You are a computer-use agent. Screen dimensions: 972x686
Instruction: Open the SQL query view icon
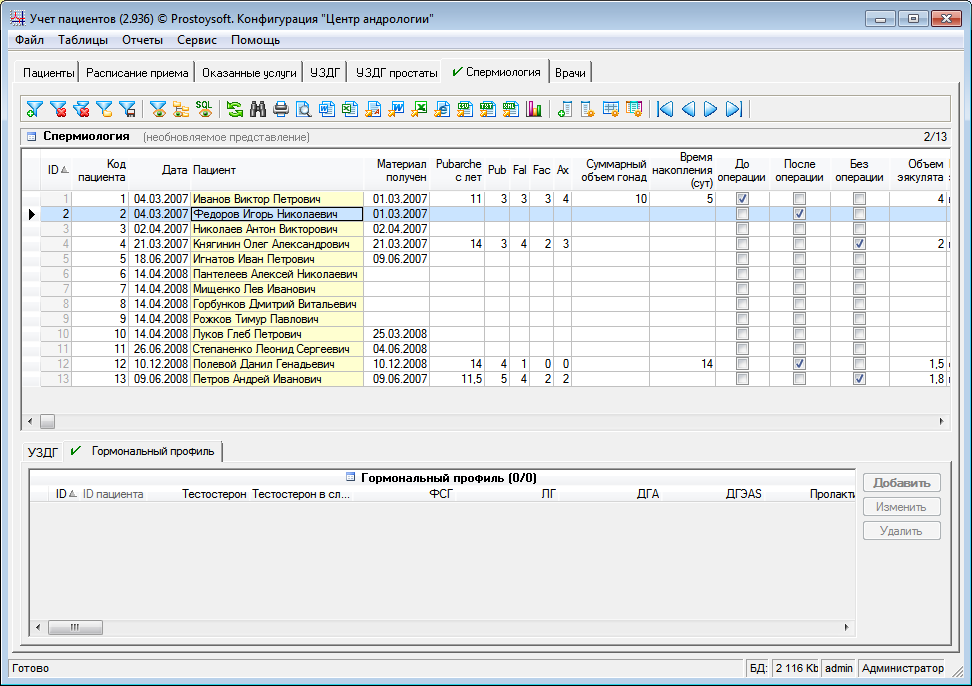(x=204, y=109)
